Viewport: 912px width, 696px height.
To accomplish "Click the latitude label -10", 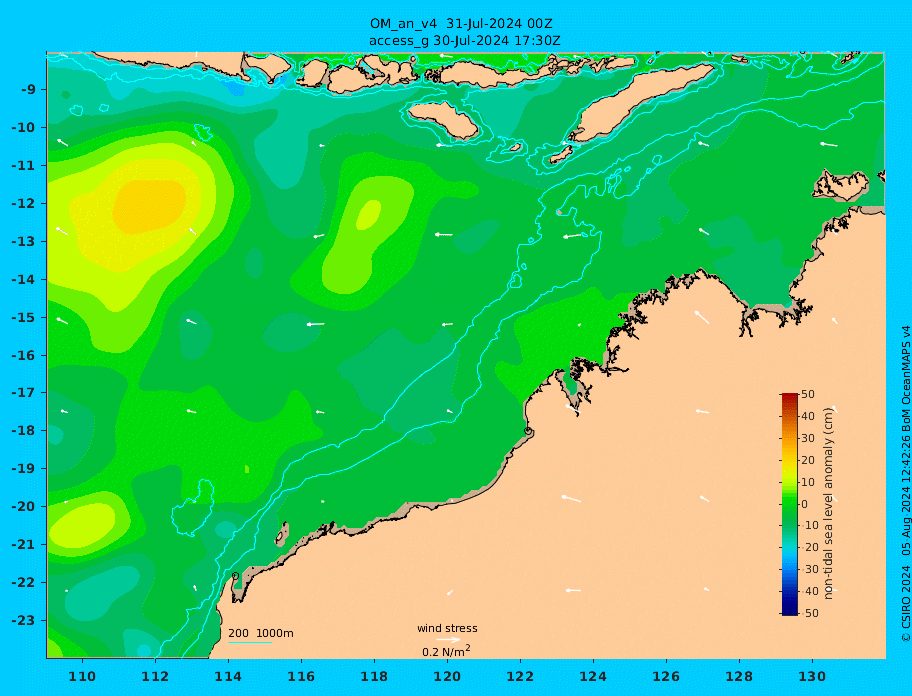I will pos(23,127).
